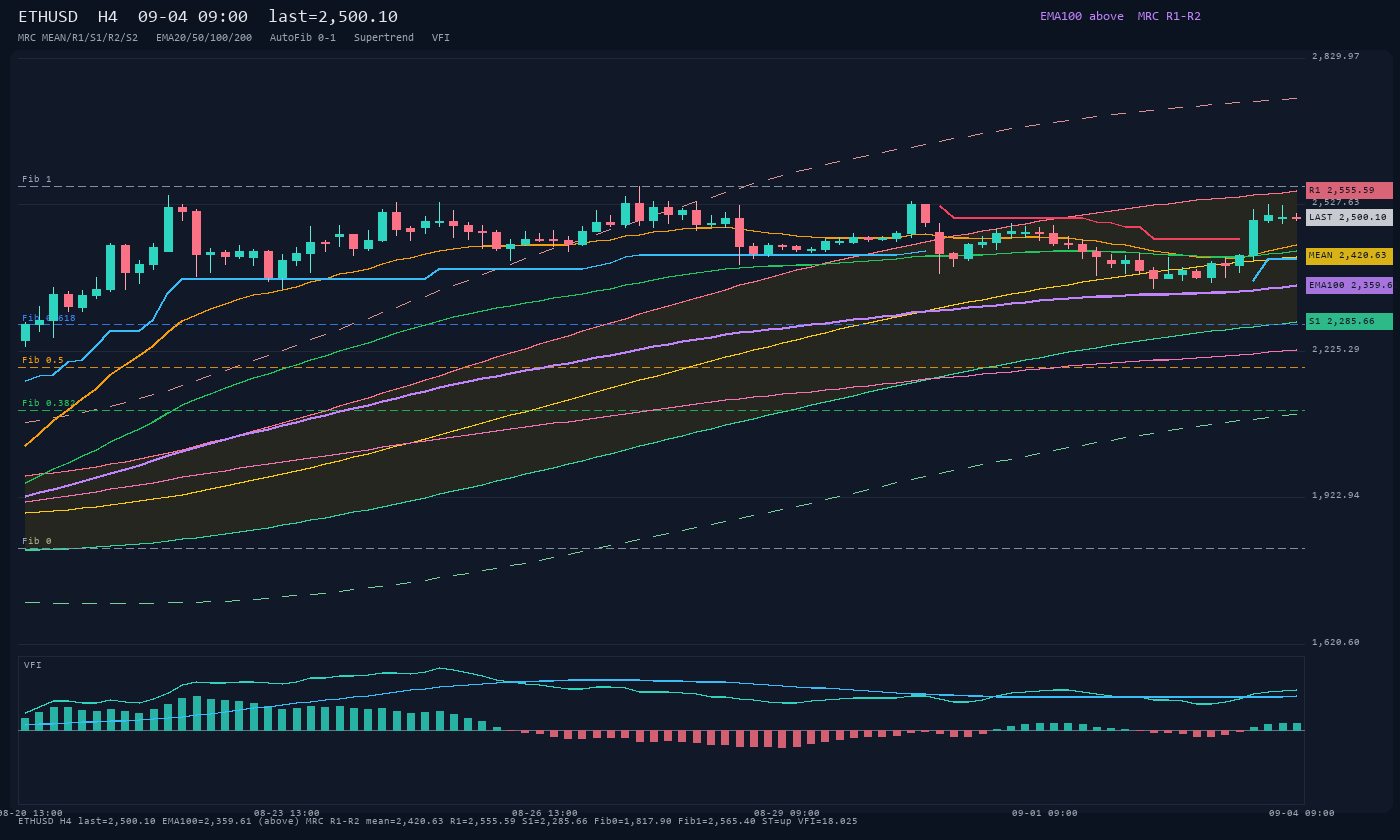The width and height of the screenshot is (1400, 840).
Task: Click the VFI panel title label
Action: tap(33, 665)
